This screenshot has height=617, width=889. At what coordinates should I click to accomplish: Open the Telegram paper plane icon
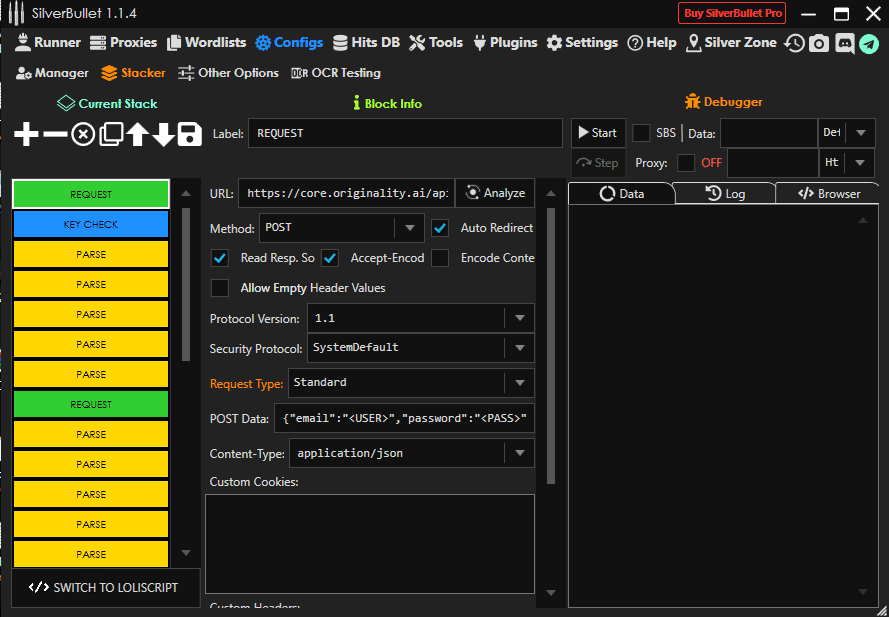[x=869, y=44]
